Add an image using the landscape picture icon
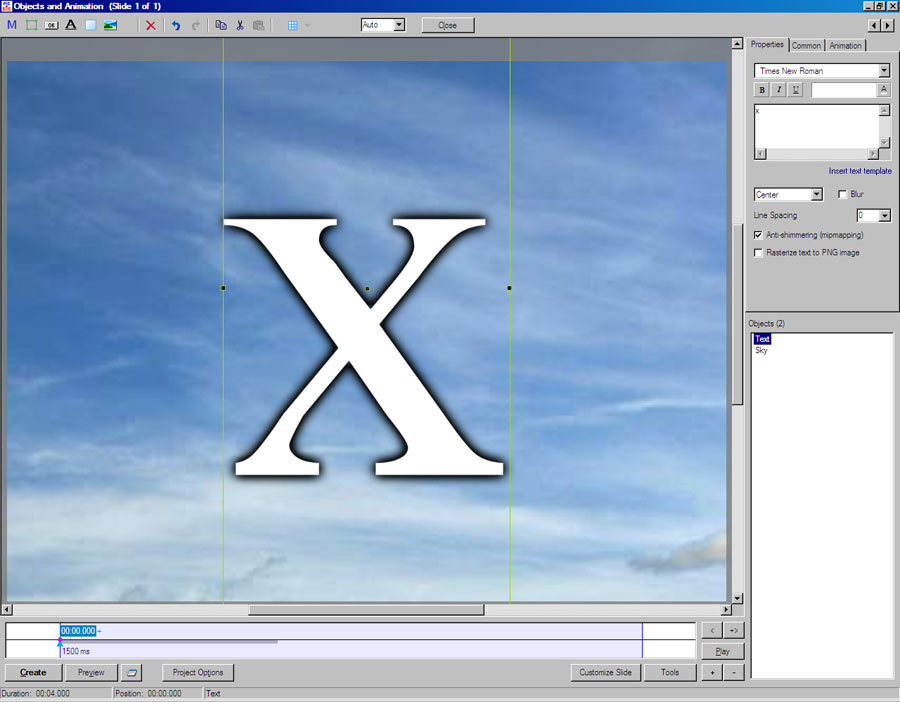Viewport: 900px width, 702px height. click(110, 25)
